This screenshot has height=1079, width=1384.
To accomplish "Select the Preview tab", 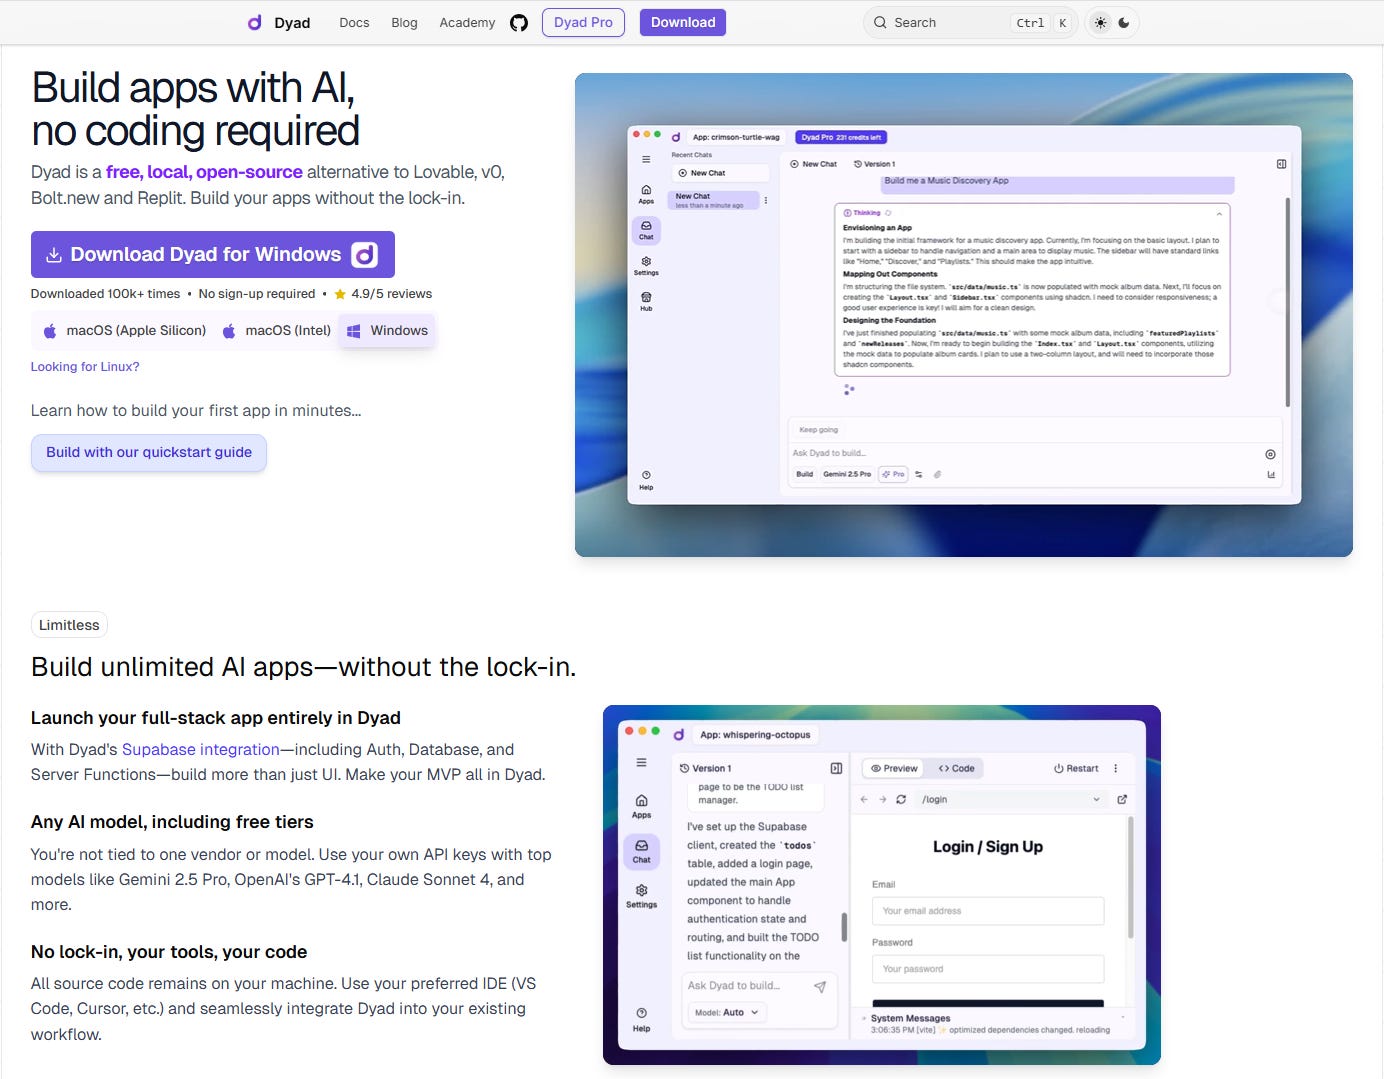I will click(894, 768).
